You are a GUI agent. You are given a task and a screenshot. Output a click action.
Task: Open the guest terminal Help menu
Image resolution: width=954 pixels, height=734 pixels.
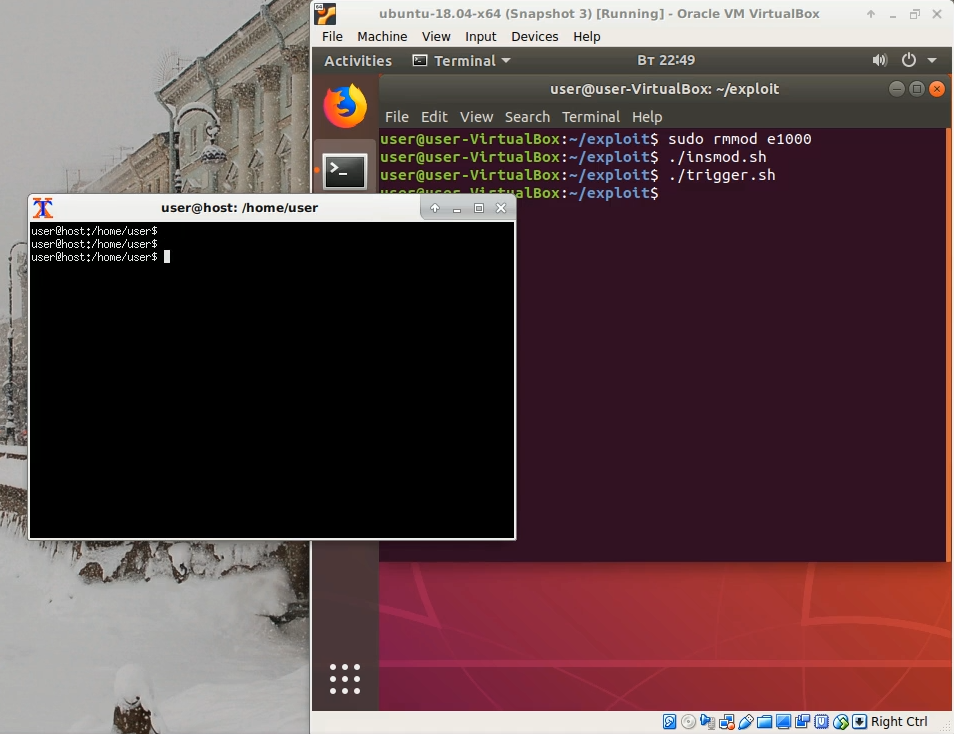click(647, 117)
